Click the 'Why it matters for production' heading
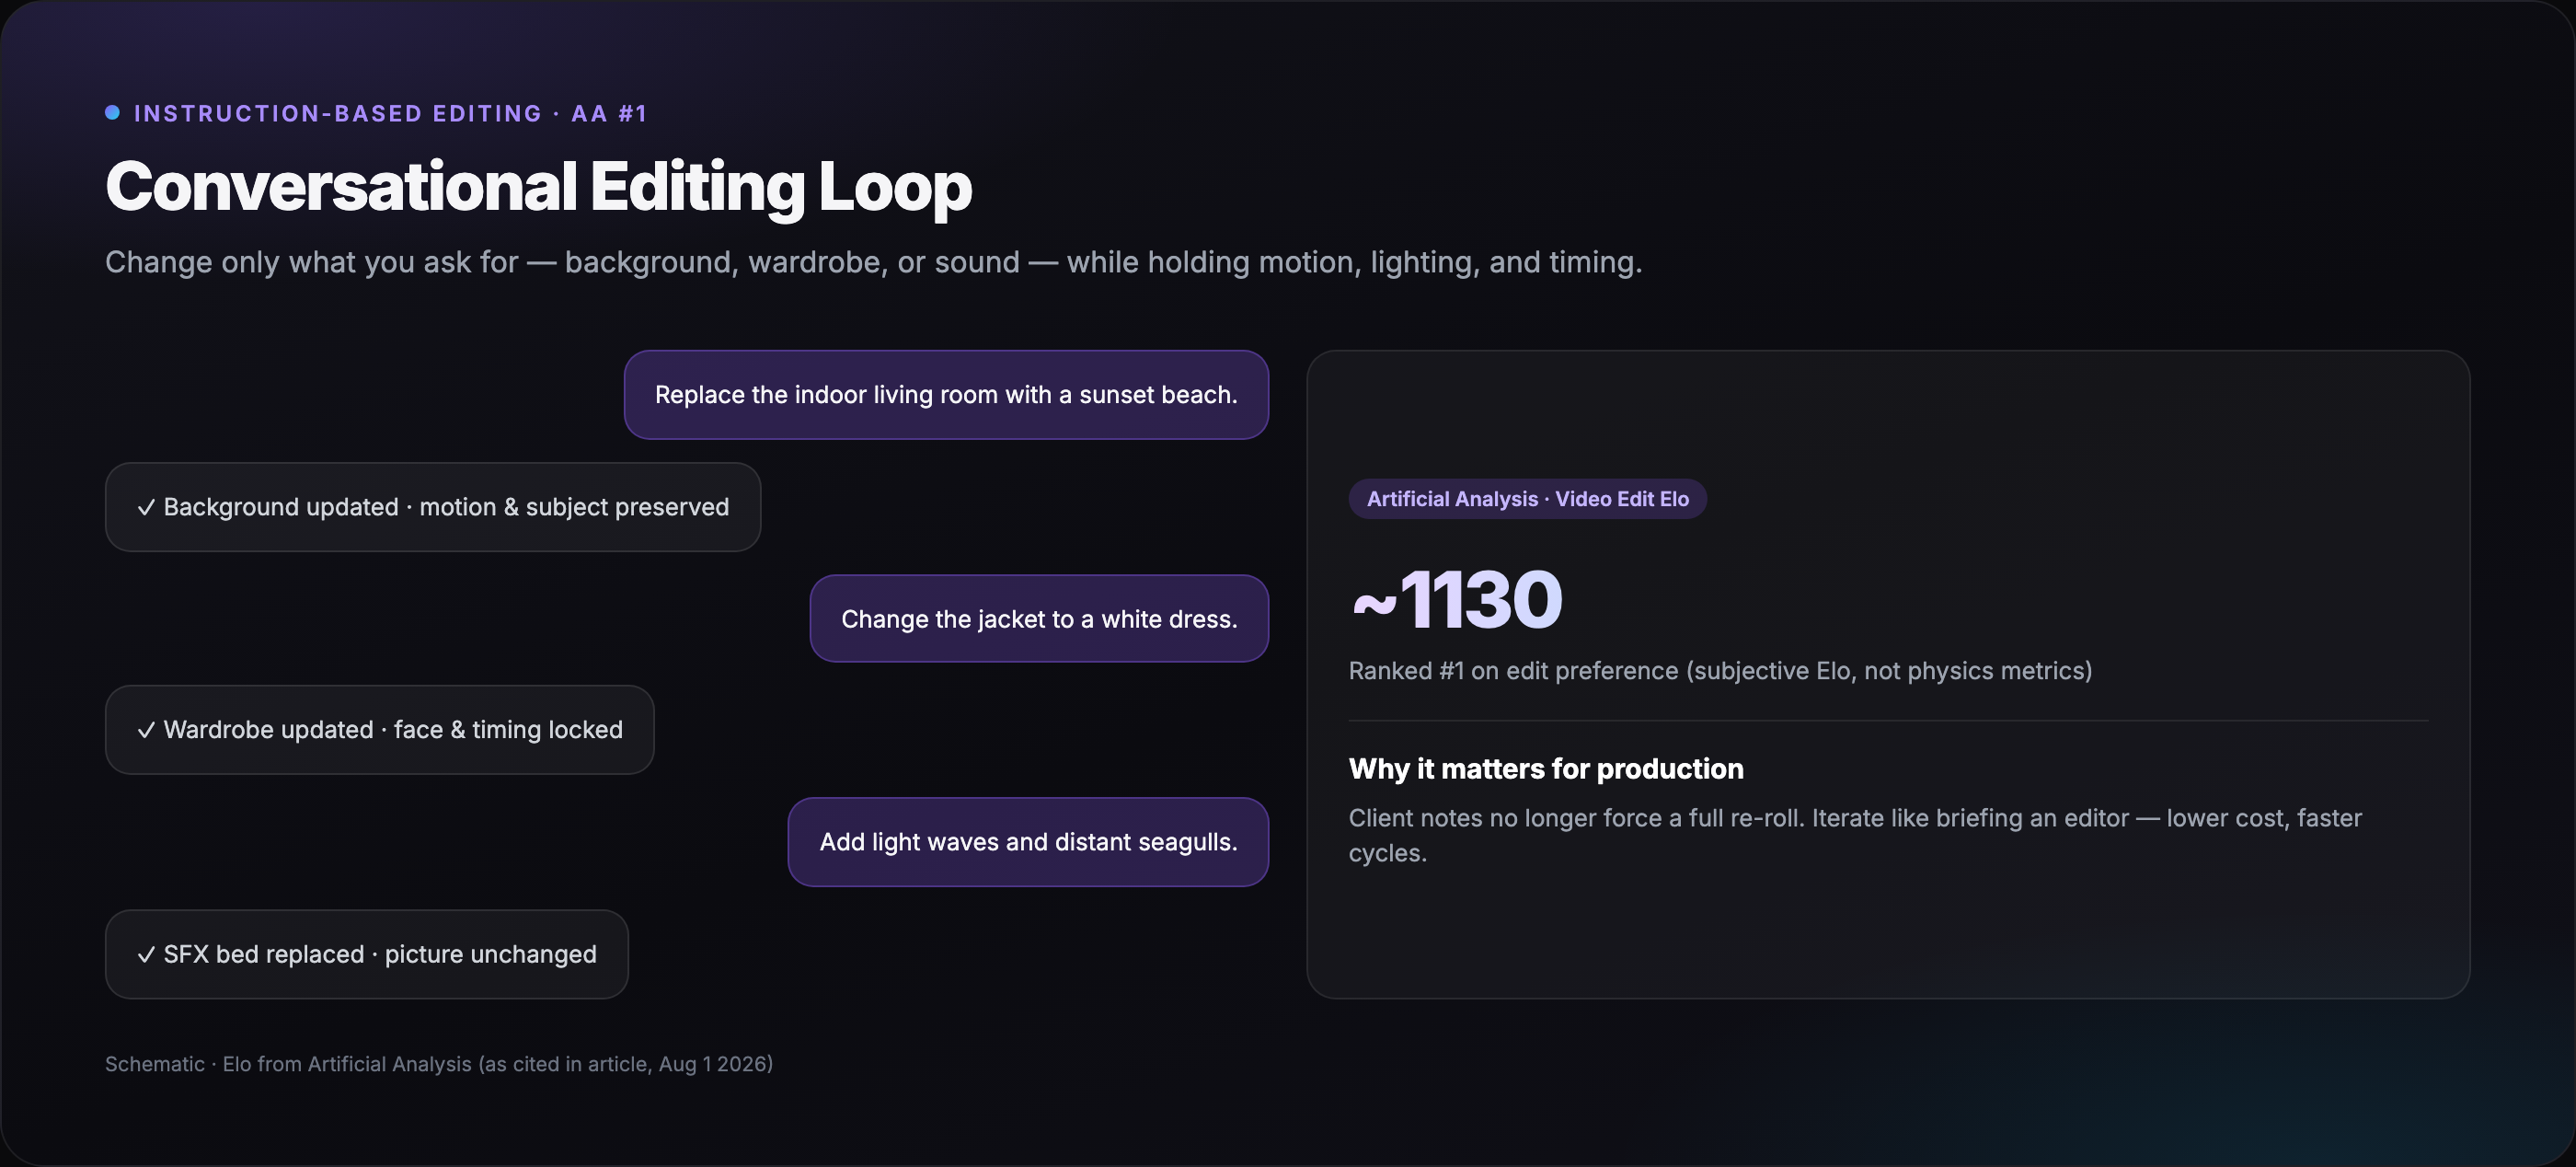This screenshot has height=1167, width=2576. click(x=1546, y=768)
